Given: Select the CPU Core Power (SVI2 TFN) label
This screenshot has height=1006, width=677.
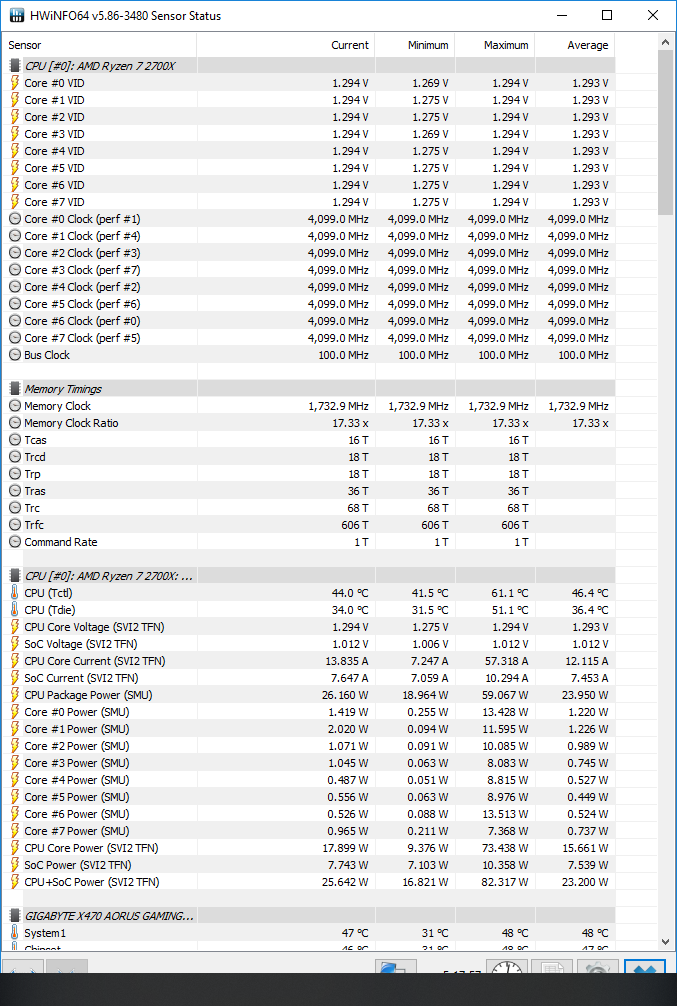Looking at the screenshot, I should point(91,848).
